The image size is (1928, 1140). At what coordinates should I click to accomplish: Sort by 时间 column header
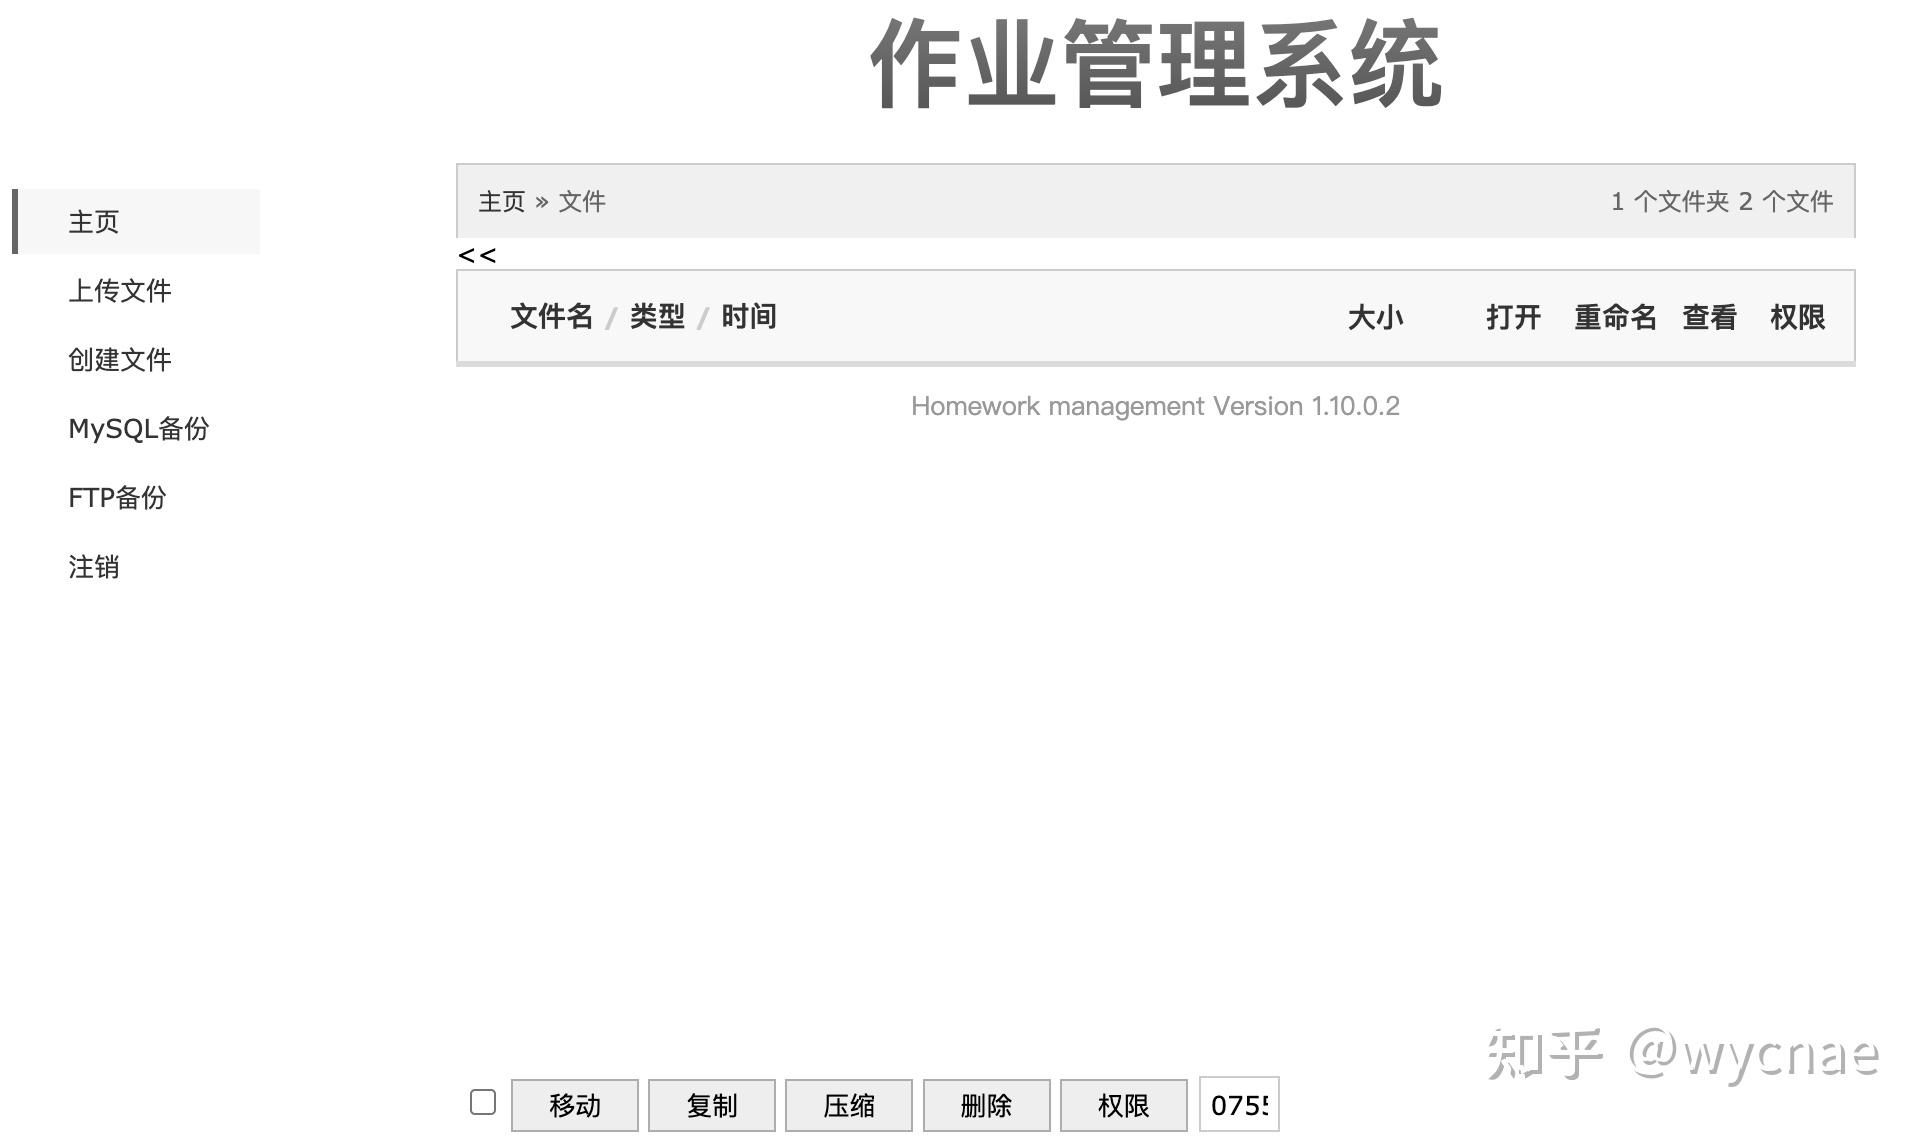[x=749, y=317]
